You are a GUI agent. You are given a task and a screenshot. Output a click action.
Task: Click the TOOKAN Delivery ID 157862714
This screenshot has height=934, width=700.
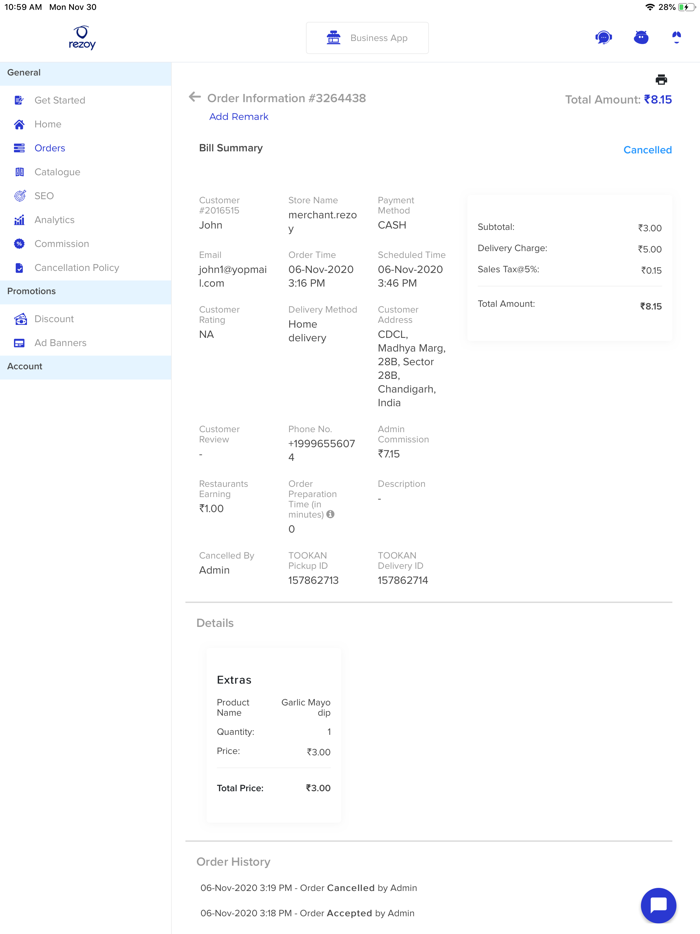click(x=403, y=580)
